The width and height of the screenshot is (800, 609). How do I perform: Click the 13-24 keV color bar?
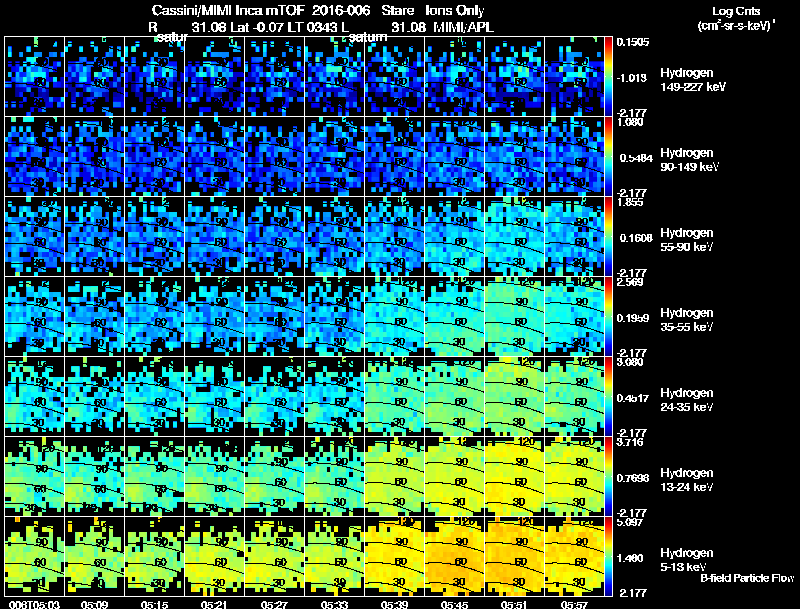tap(608, 477)
